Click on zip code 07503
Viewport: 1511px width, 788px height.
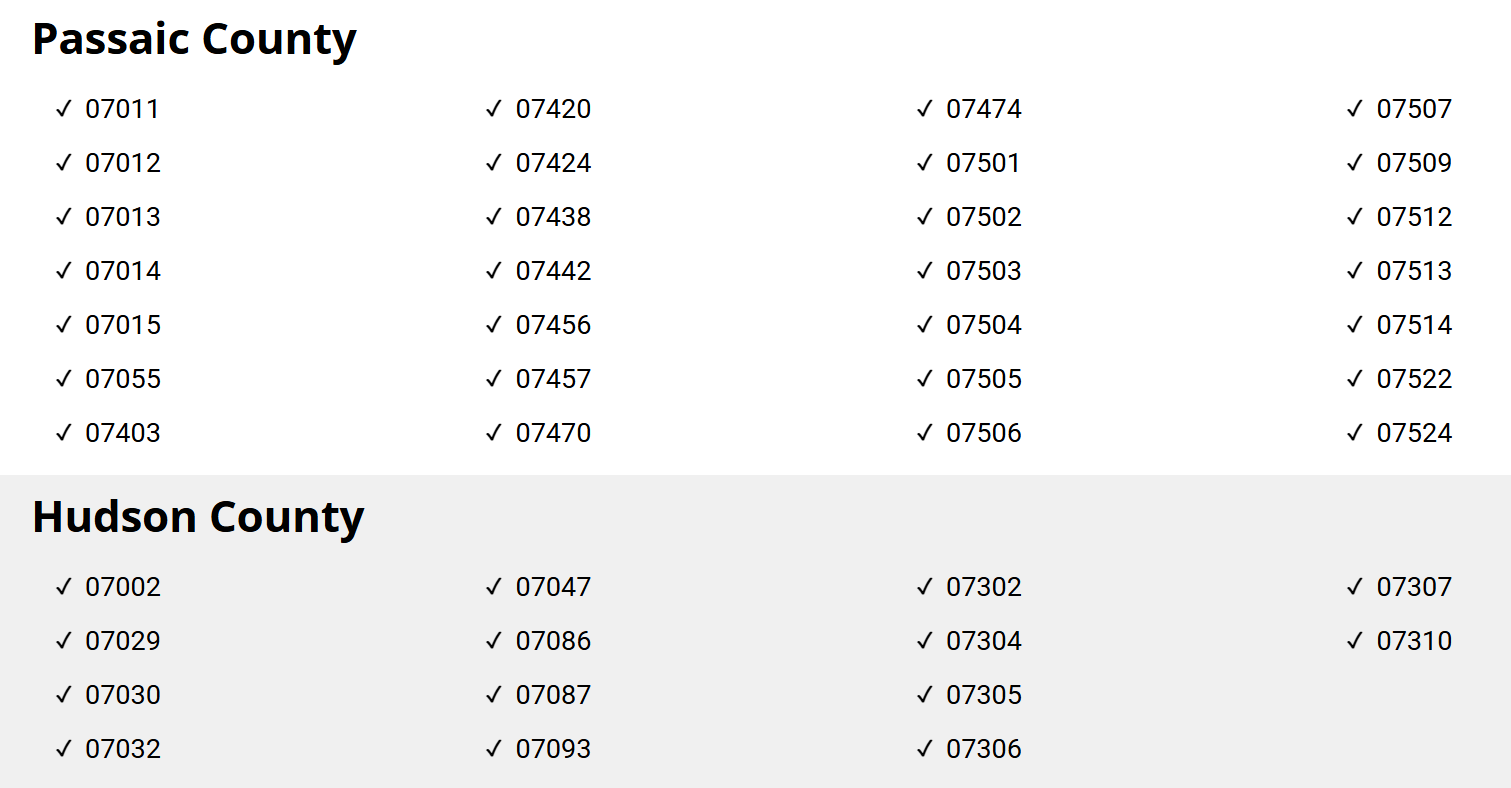pos(984,271)
